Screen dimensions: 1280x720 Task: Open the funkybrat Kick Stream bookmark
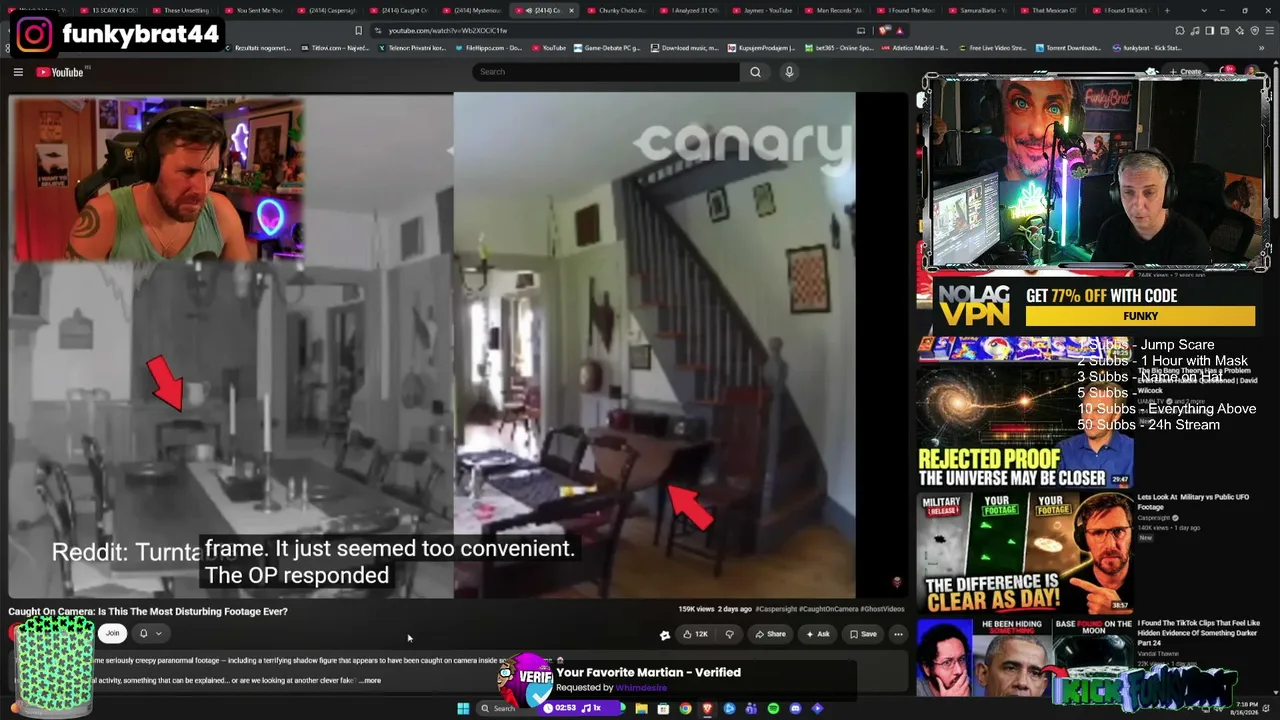click(1149, 48)
